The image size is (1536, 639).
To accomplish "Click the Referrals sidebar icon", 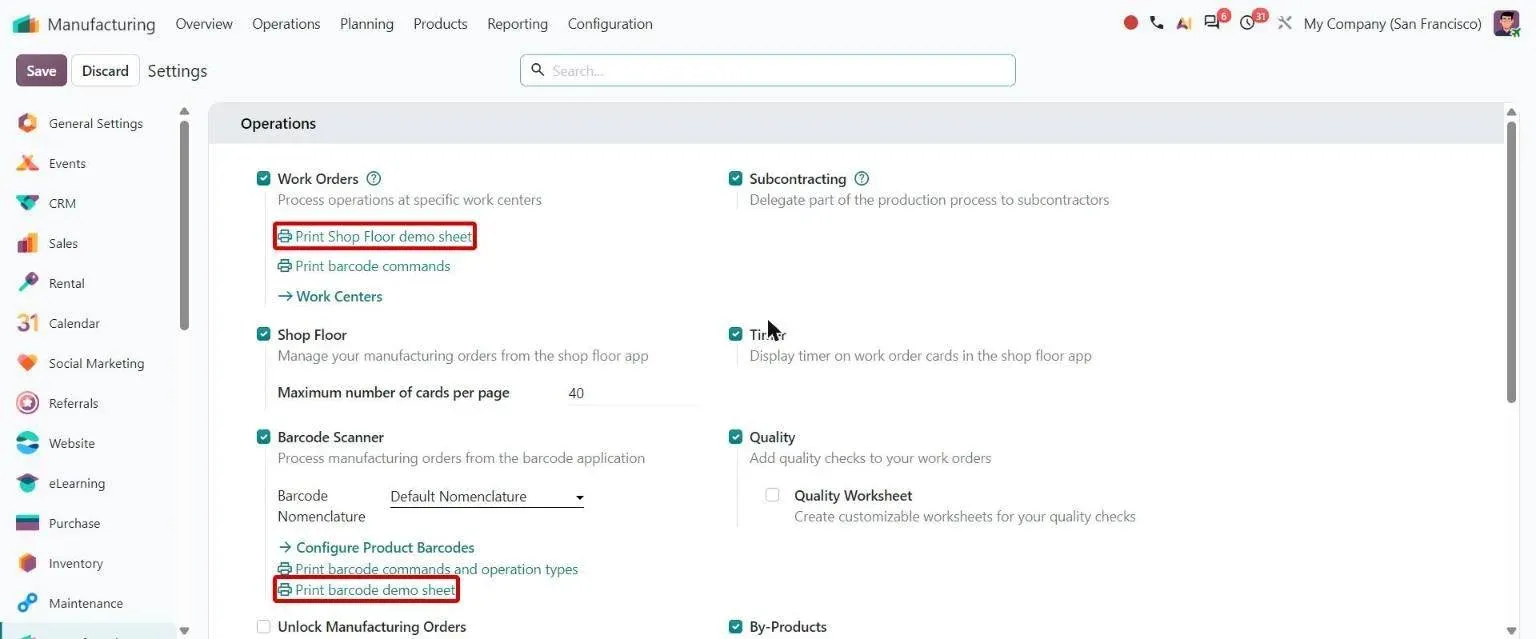I will pyautogui.click(x=28, y=403).
